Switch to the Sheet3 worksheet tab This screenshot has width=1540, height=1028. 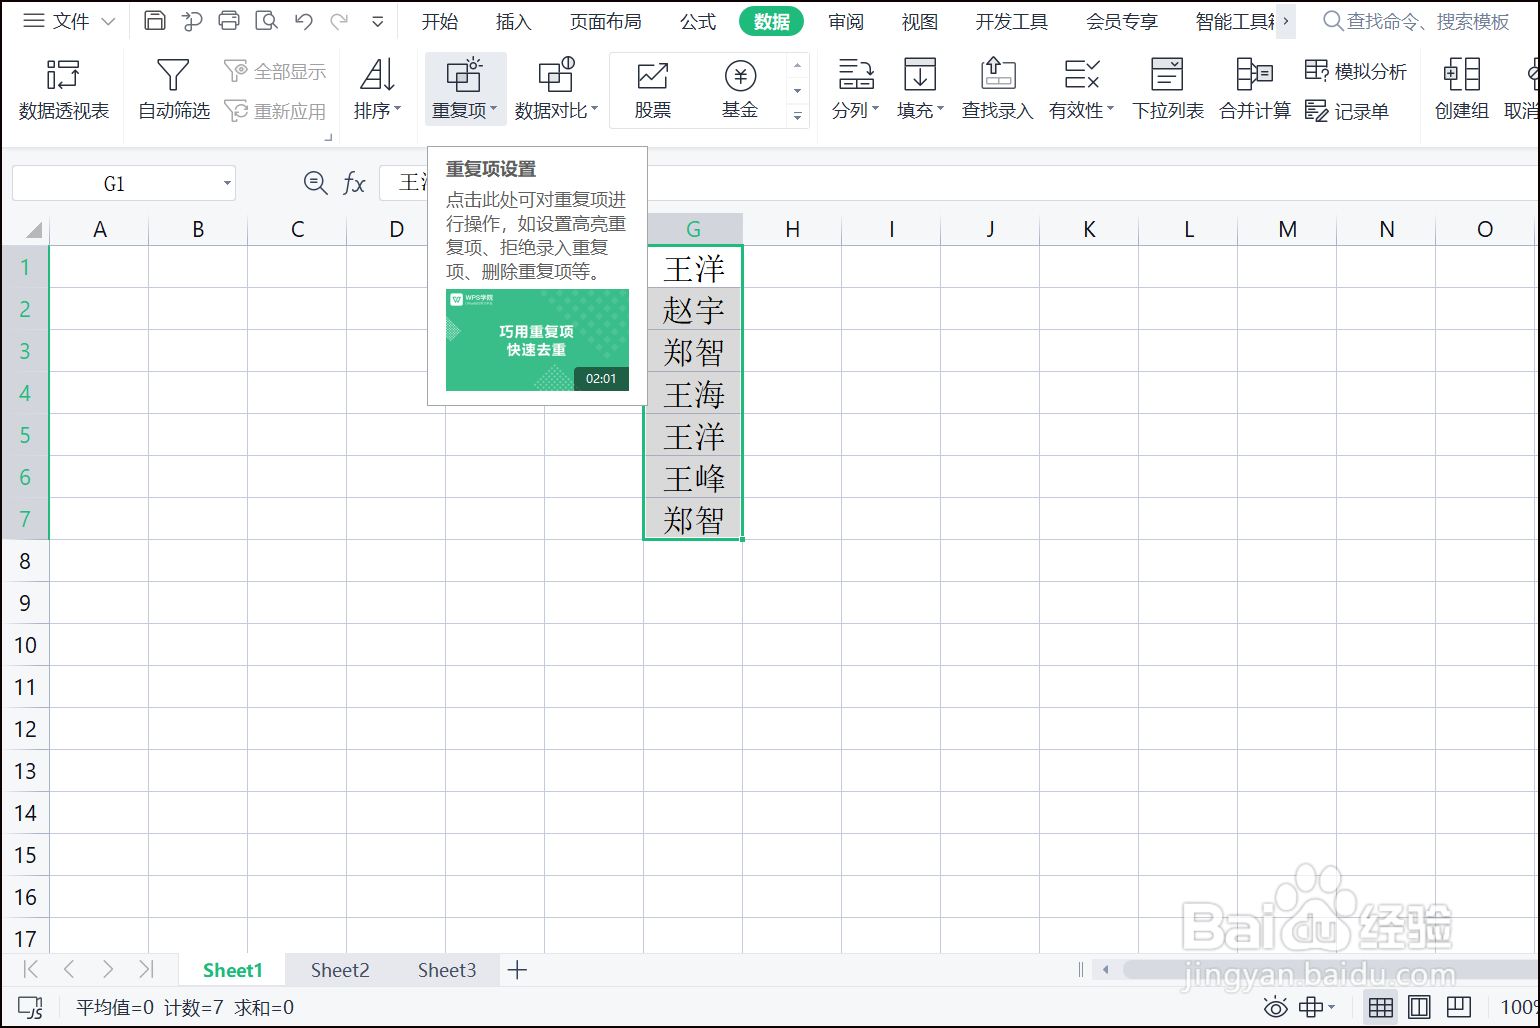(x=447, y=970)
